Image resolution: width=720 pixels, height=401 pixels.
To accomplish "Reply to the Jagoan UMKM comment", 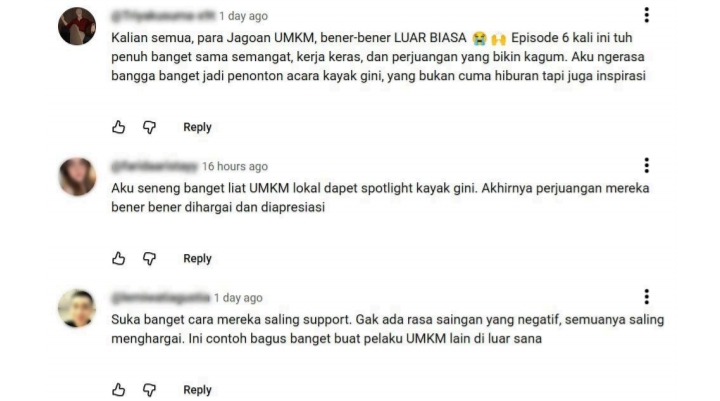I will 197,127.
